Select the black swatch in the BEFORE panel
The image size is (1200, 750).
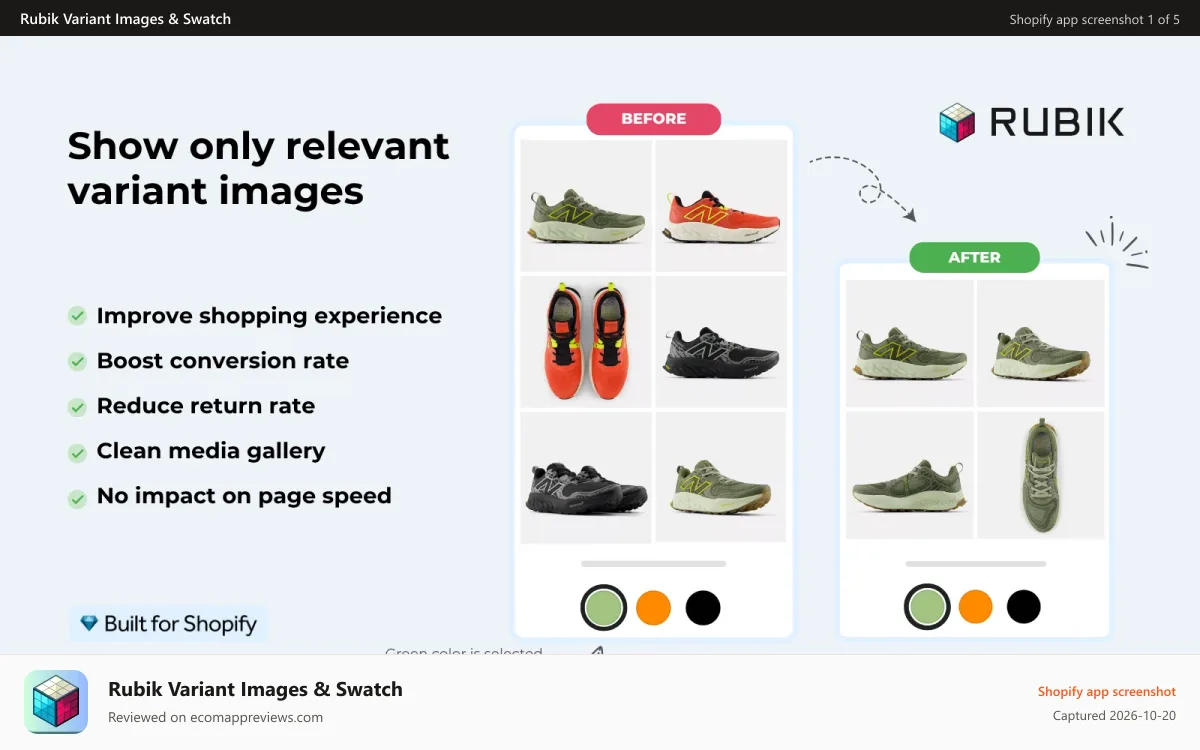[x=703, y=608]
